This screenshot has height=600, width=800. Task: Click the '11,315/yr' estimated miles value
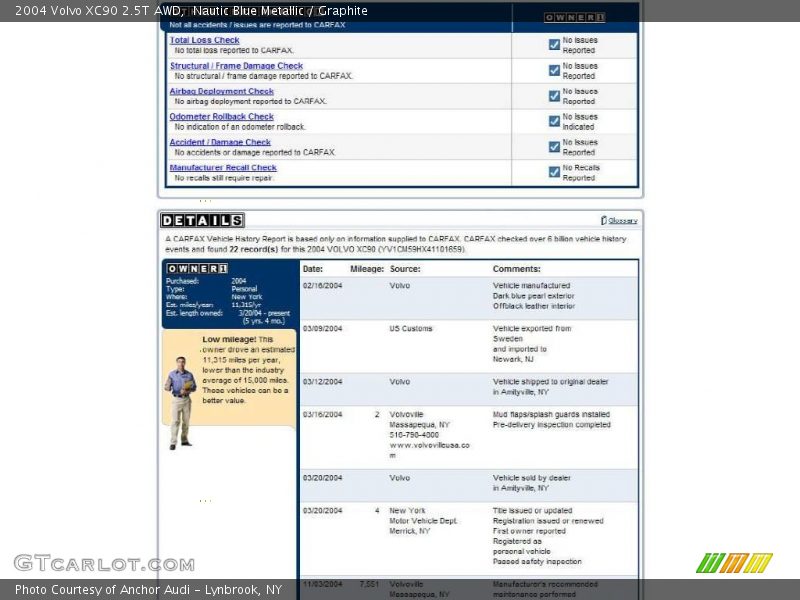click(246, 305)
